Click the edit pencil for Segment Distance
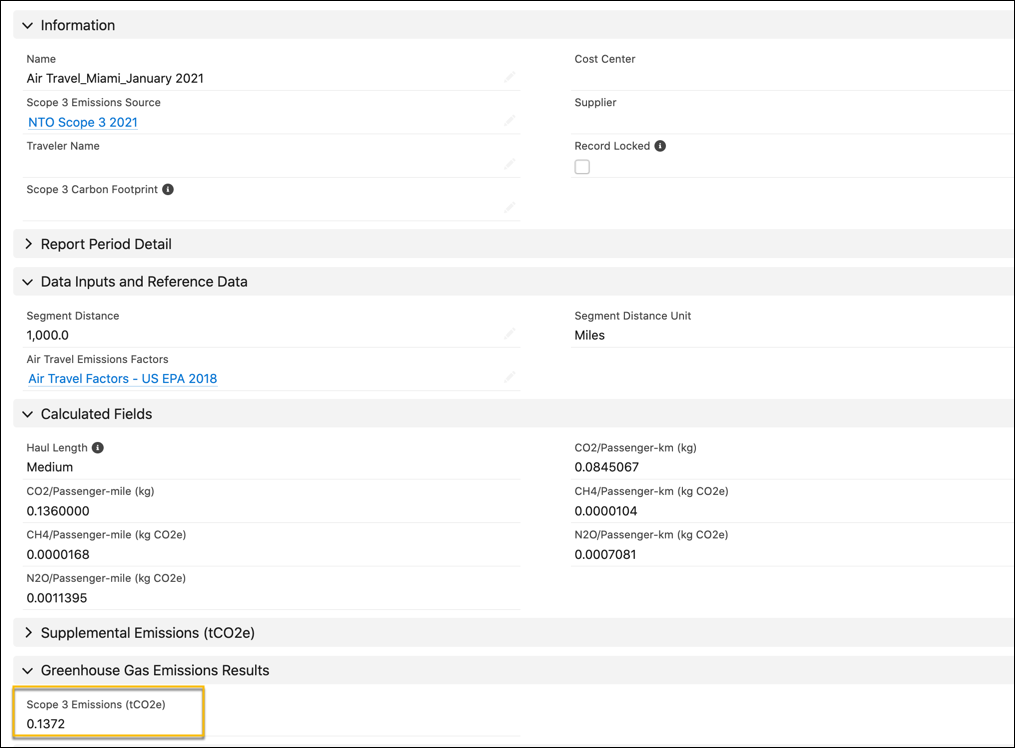 (x=510, y=334)
